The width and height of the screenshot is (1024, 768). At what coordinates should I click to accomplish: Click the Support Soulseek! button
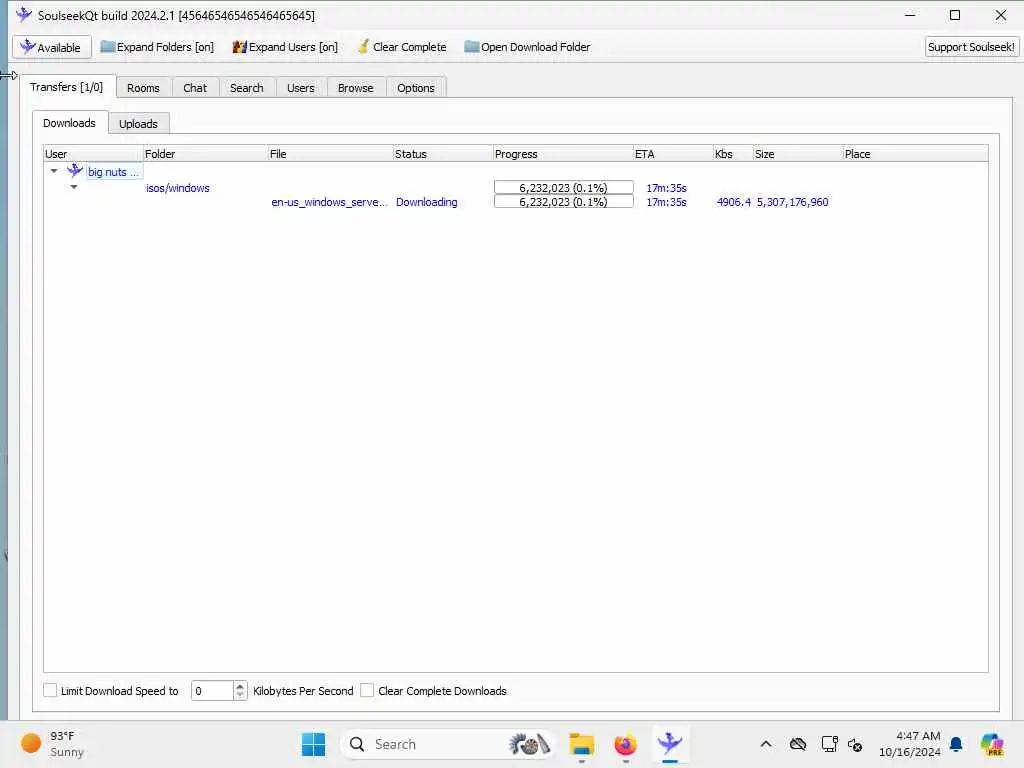971,47
